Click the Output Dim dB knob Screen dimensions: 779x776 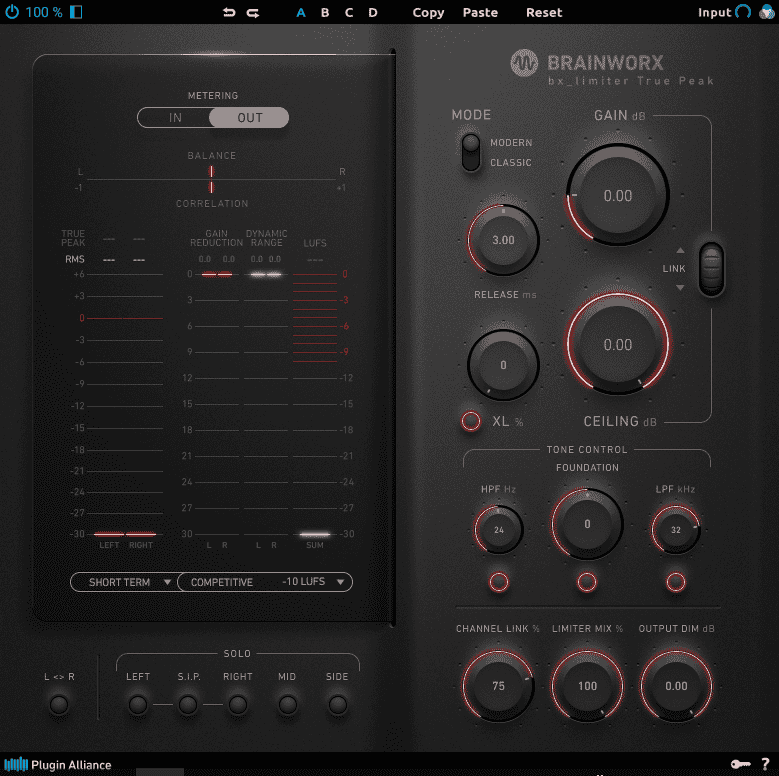676,686
